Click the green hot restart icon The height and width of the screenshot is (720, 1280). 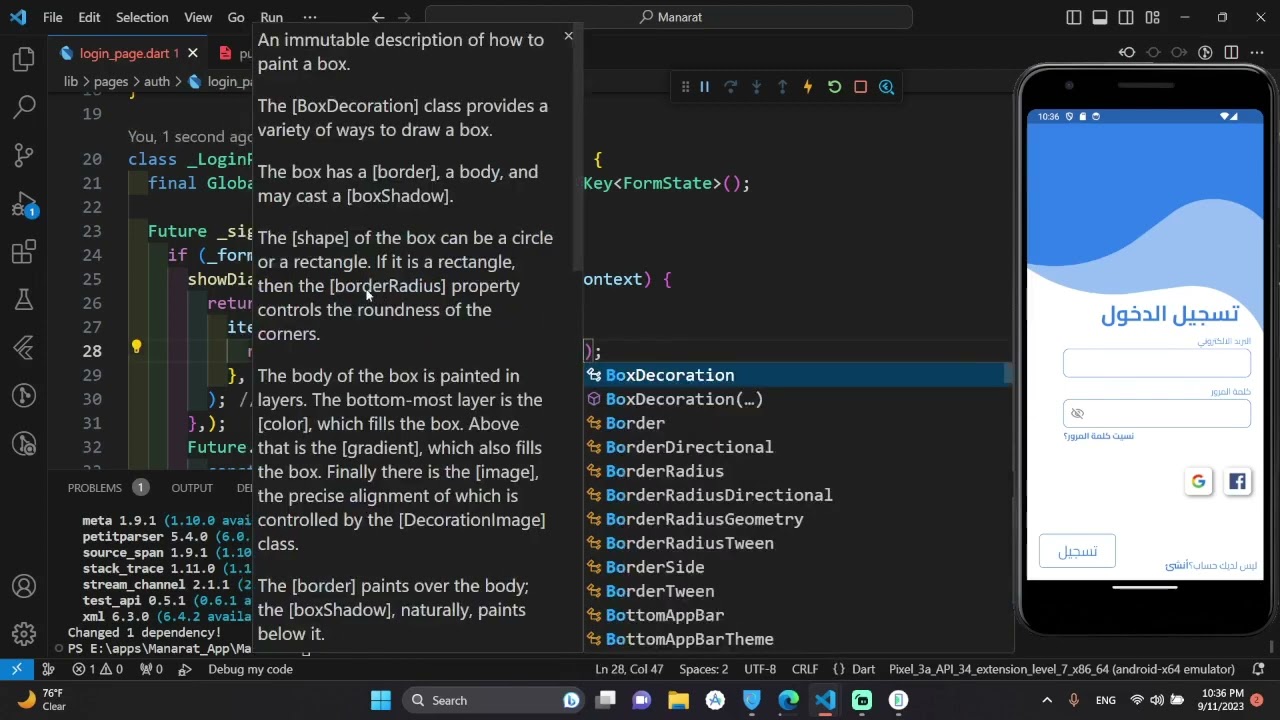click(834, 87)
